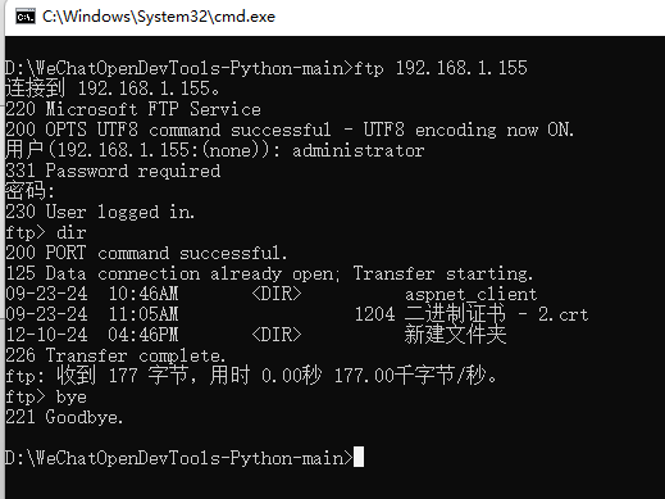This screenshot has width=666, height=499.
Task: Click the 331 Password required line
Action: (112, 171)
